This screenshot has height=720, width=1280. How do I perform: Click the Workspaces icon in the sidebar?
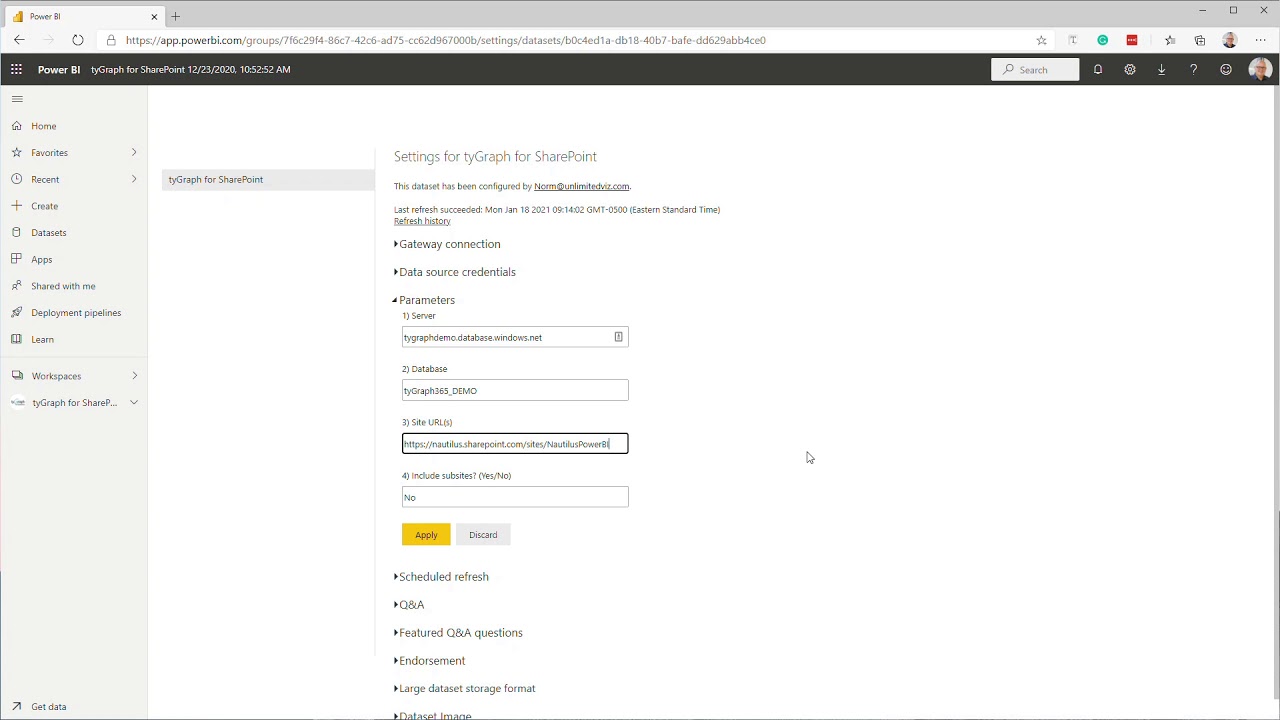pos(17,376)
